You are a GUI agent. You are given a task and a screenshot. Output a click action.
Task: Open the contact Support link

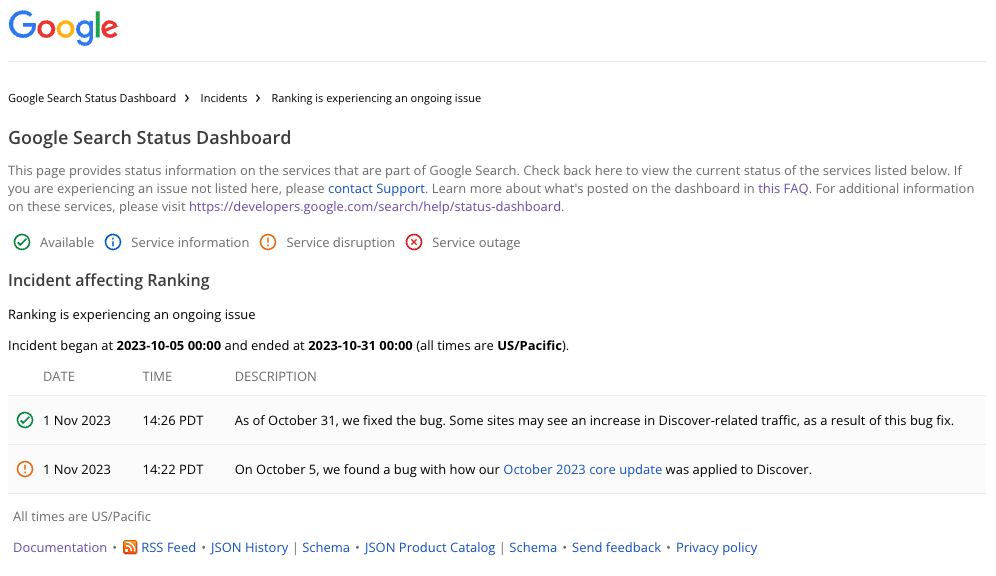coord(376,189)
